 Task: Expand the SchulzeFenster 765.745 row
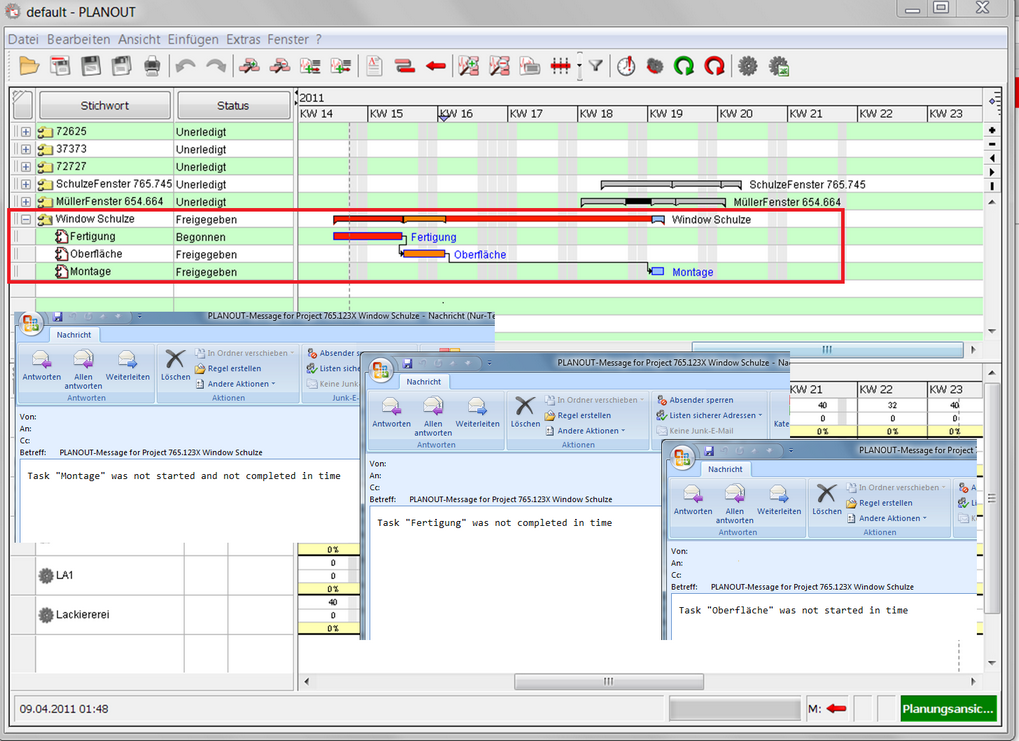tap(25, 185)
